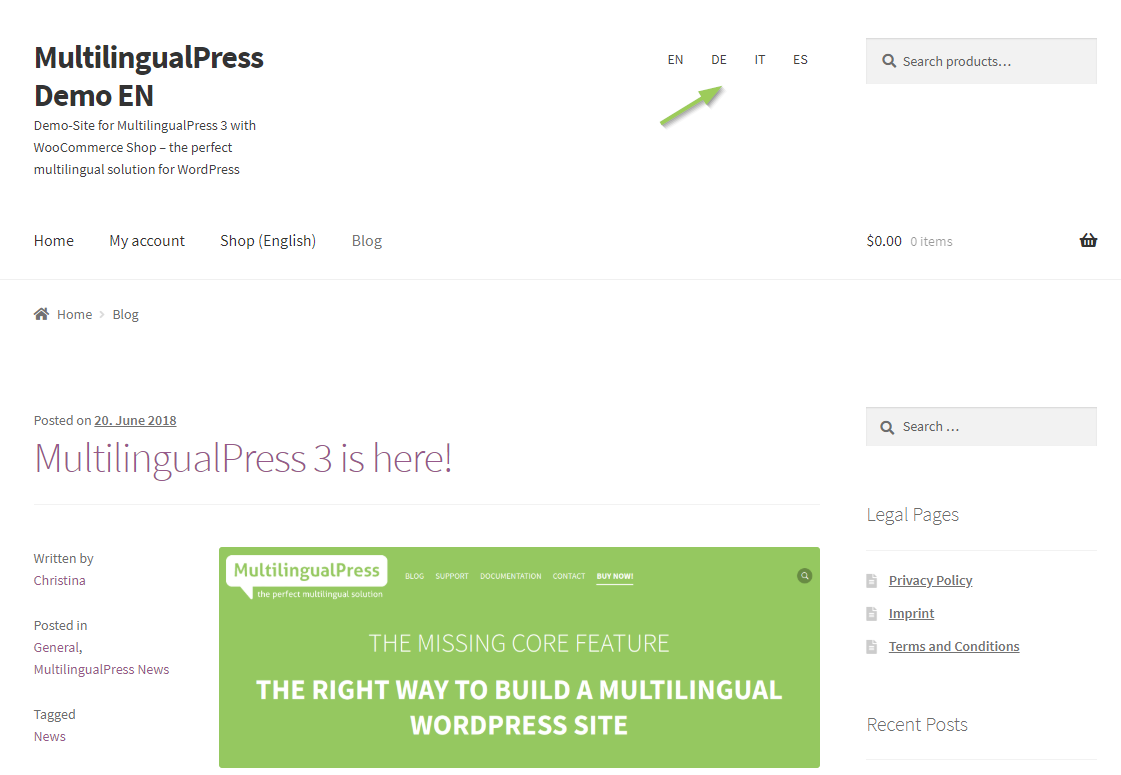Click the $0.00 cart total
1121x775 pixels.
[x=884, y=241]
